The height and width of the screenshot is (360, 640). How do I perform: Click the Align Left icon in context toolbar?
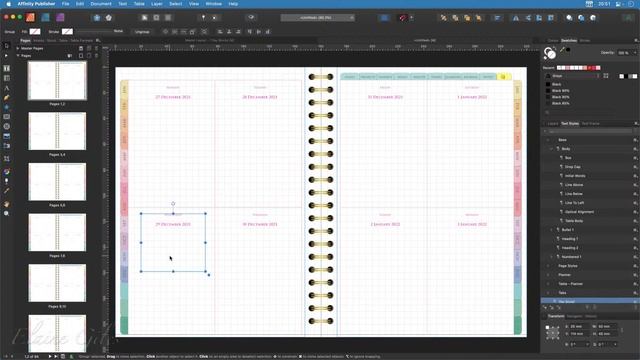[x=220, y=31]
